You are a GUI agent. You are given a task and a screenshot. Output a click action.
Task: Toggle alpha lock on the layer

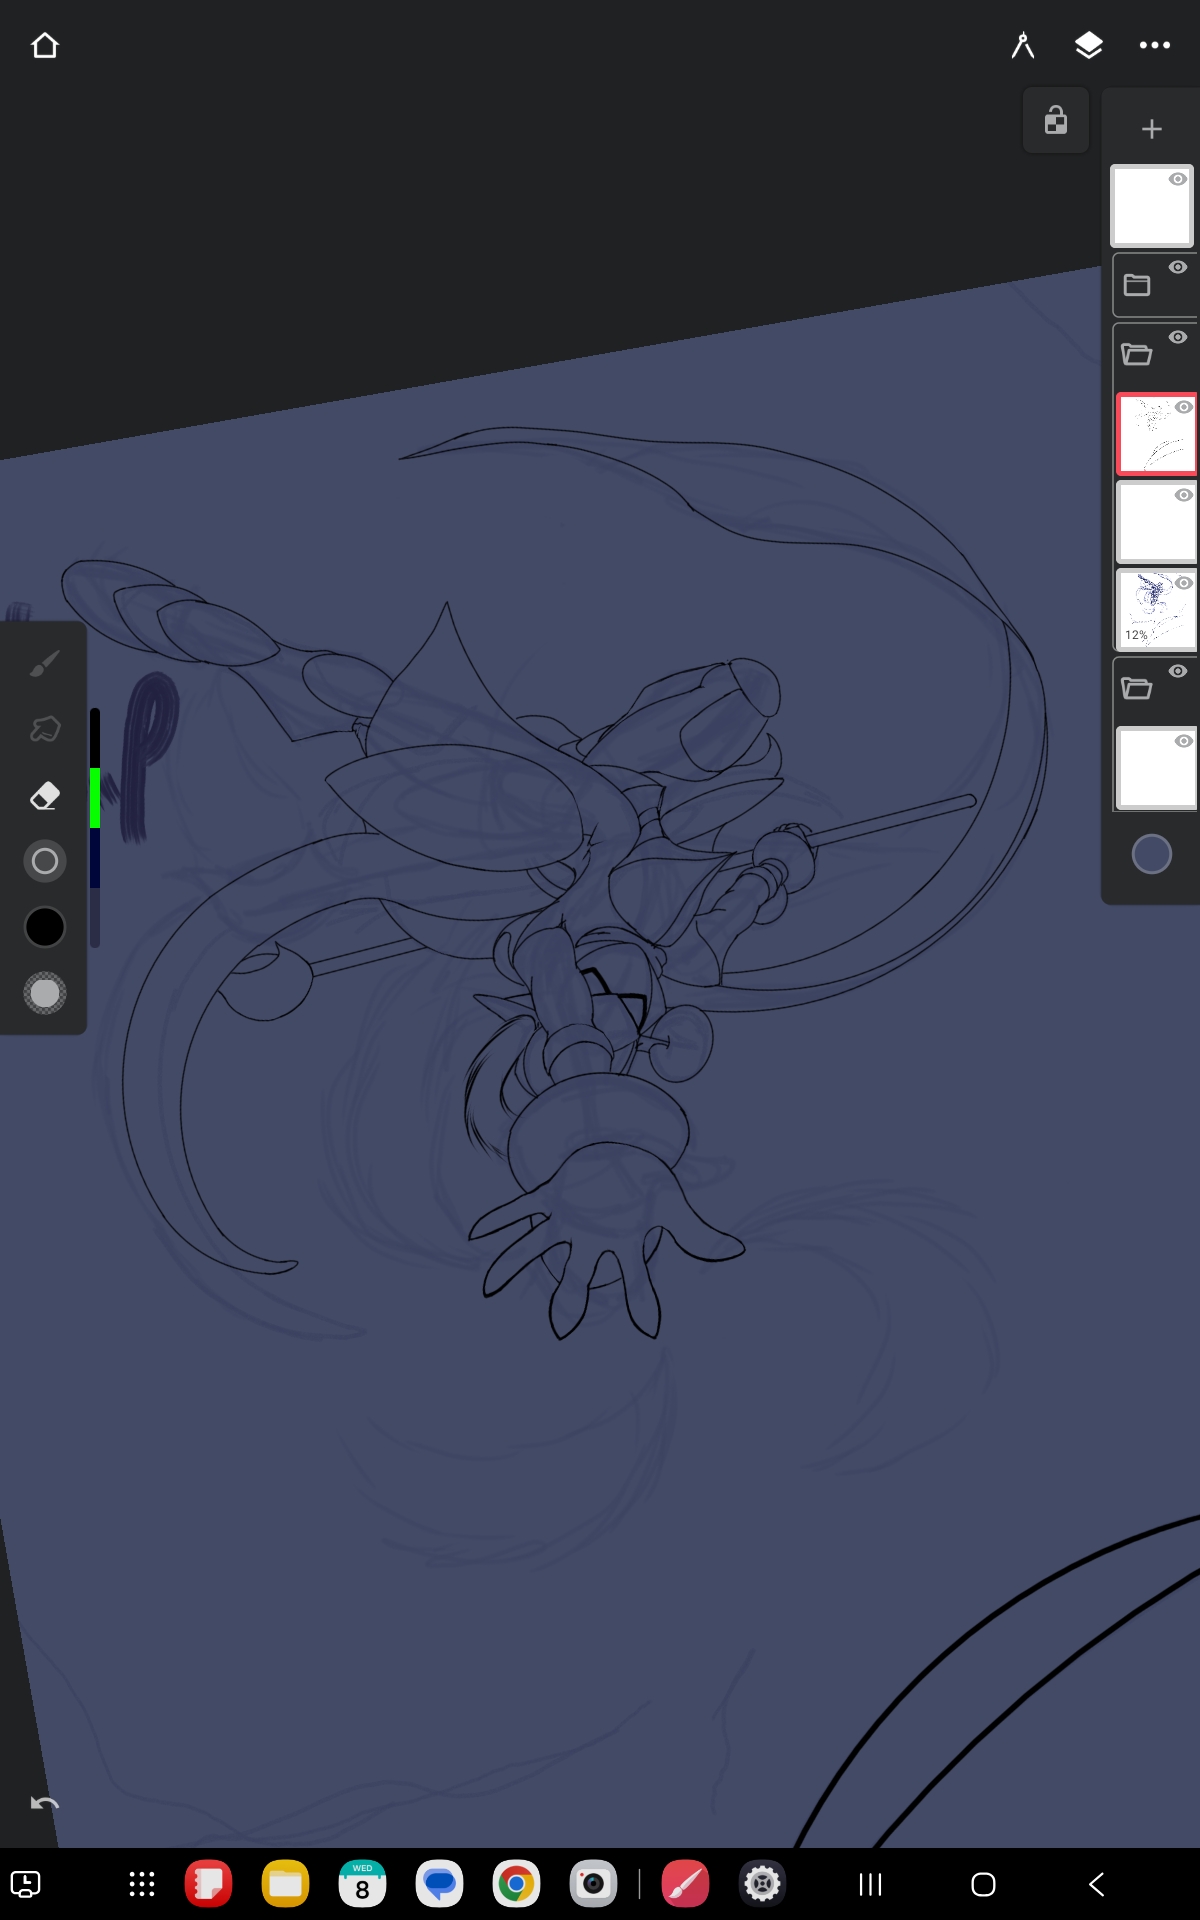(1056, 121)
